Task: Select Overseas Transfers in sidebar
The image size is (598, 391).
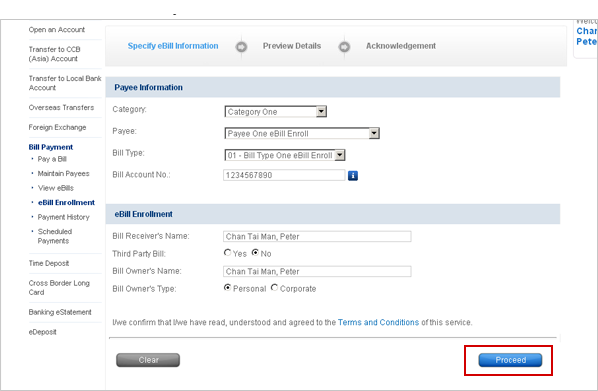Action: click(x=61, y=108)
